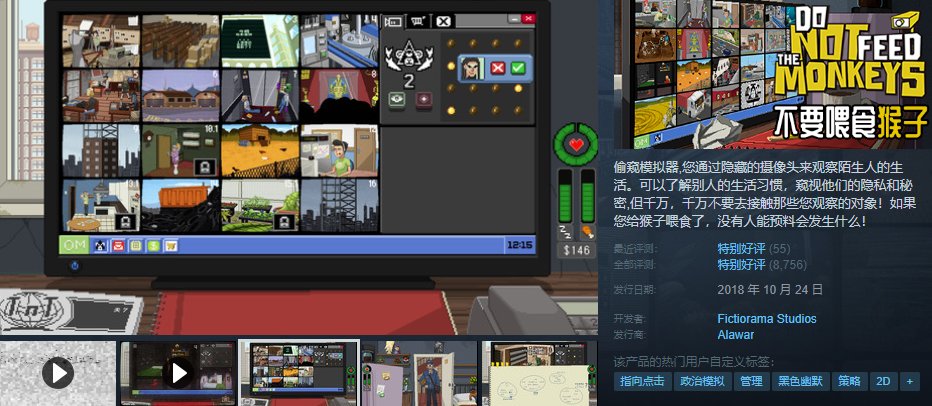Click the padlock icon on camera feed 10.1

pyautogui.click(x=205, y=167)
